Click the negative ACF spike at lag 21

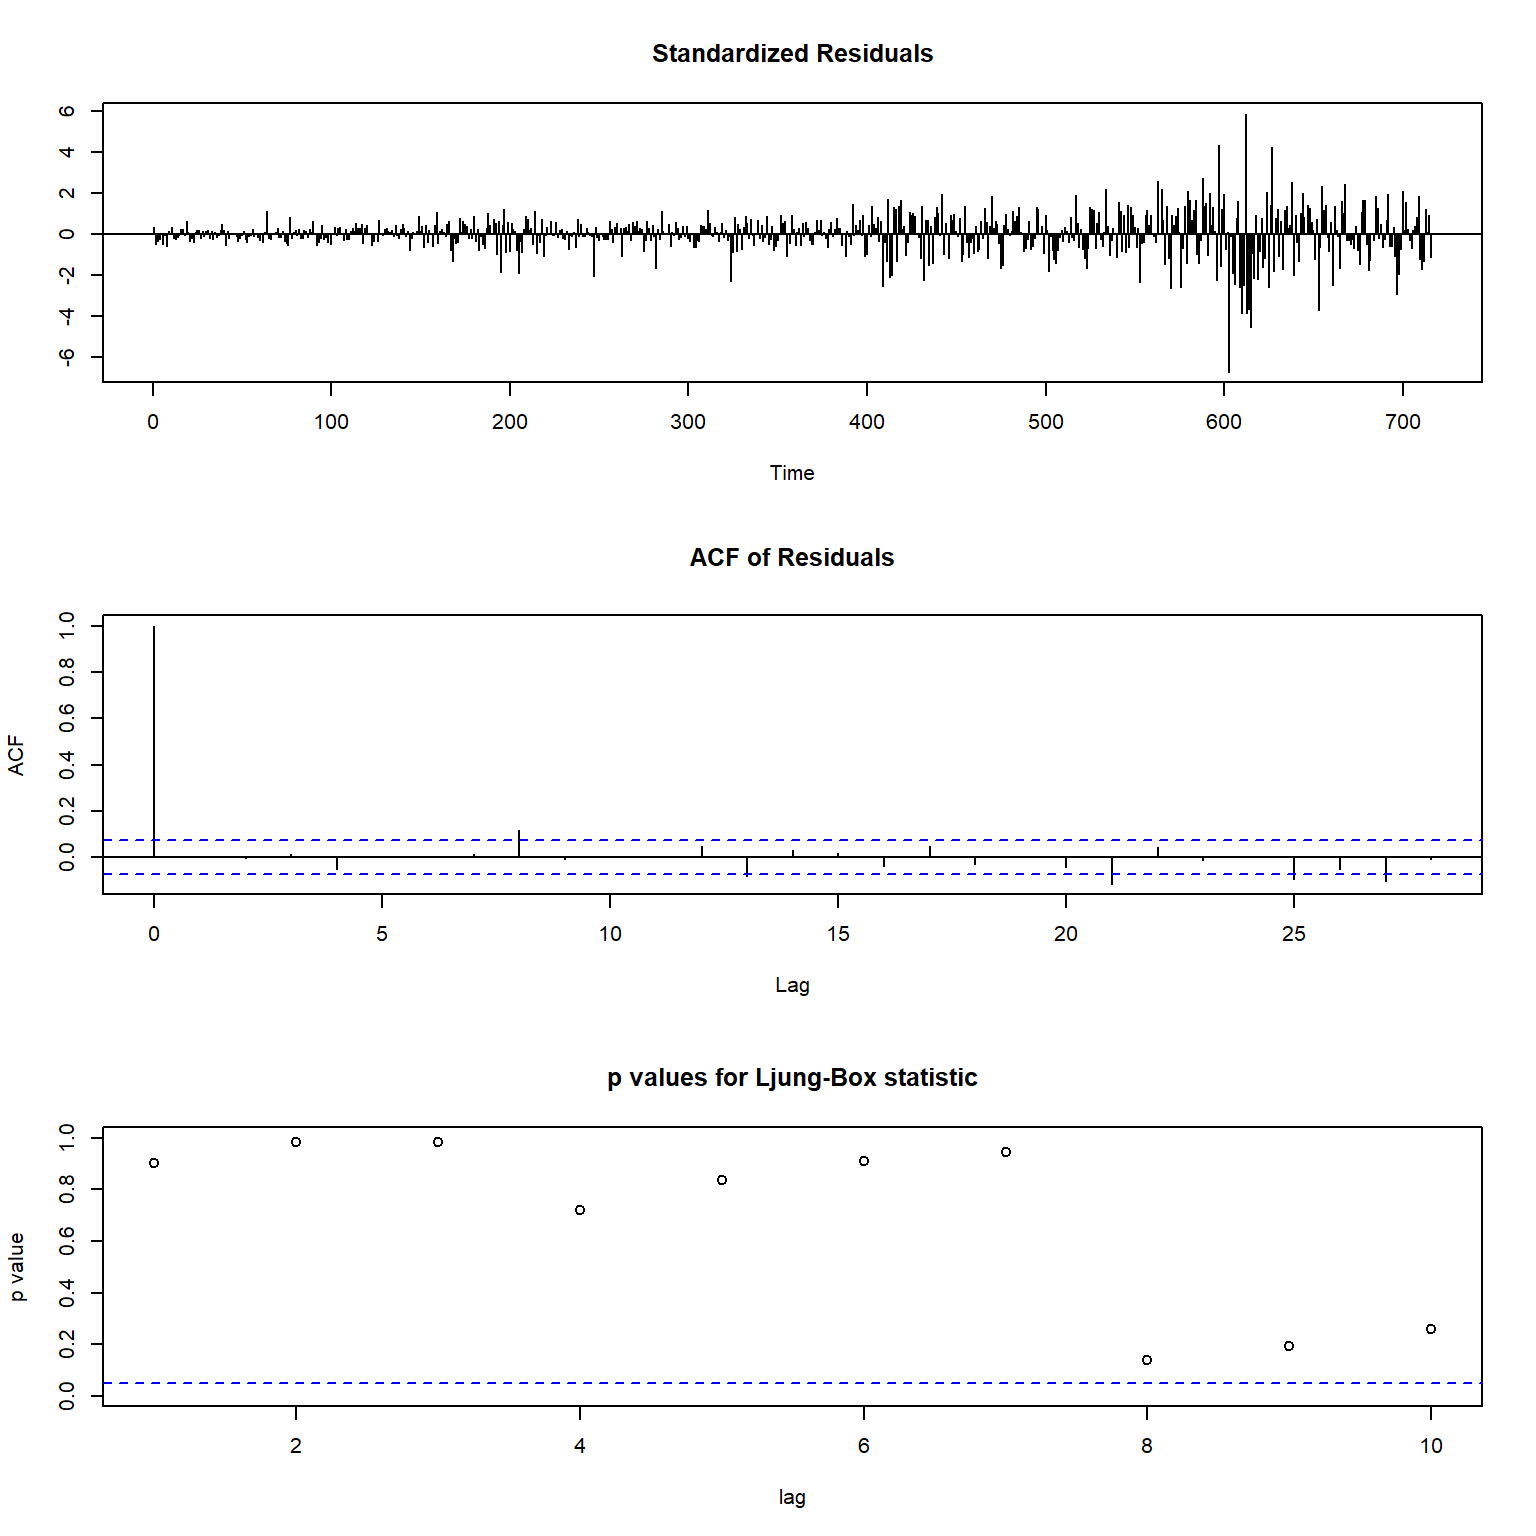1112,870
